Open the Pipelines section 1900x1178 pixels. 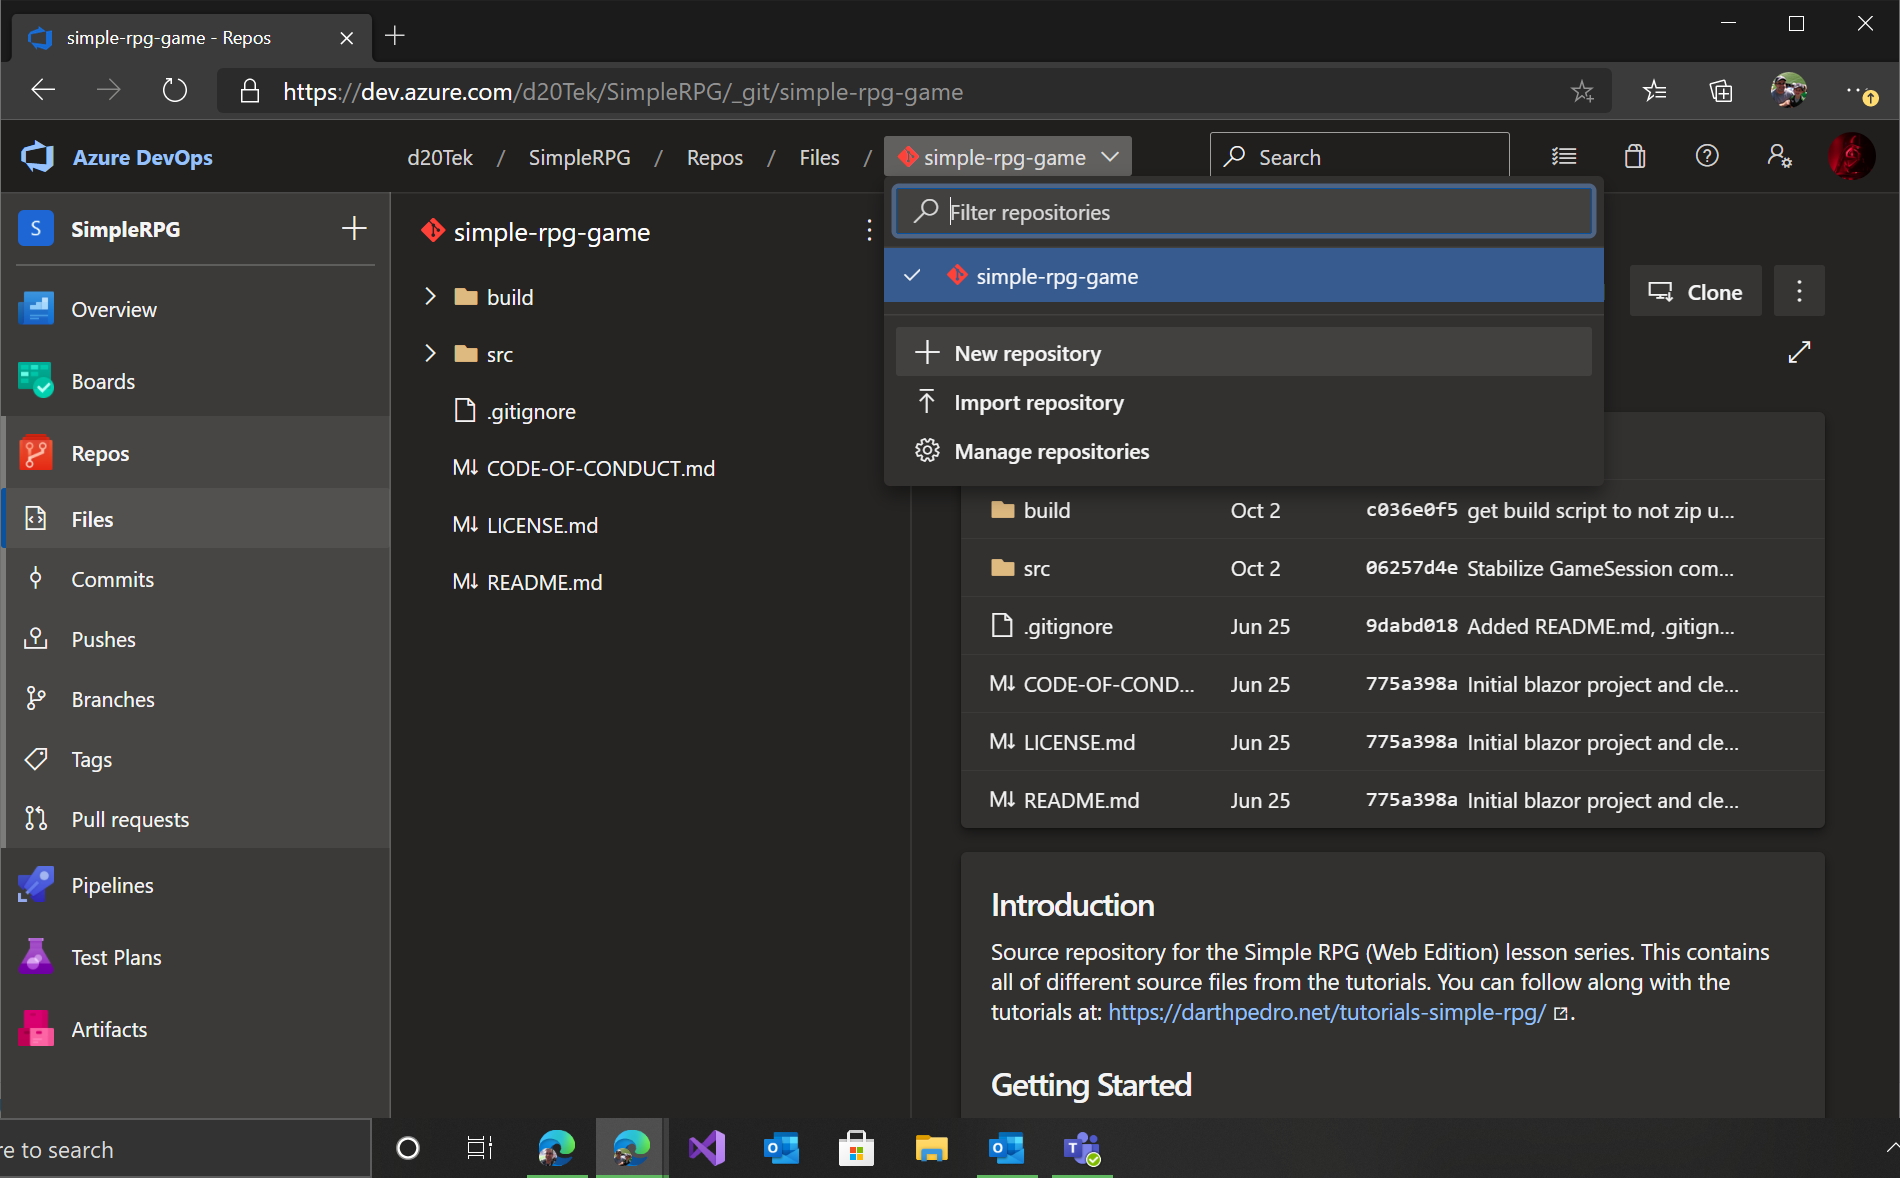tap(111, 885)
